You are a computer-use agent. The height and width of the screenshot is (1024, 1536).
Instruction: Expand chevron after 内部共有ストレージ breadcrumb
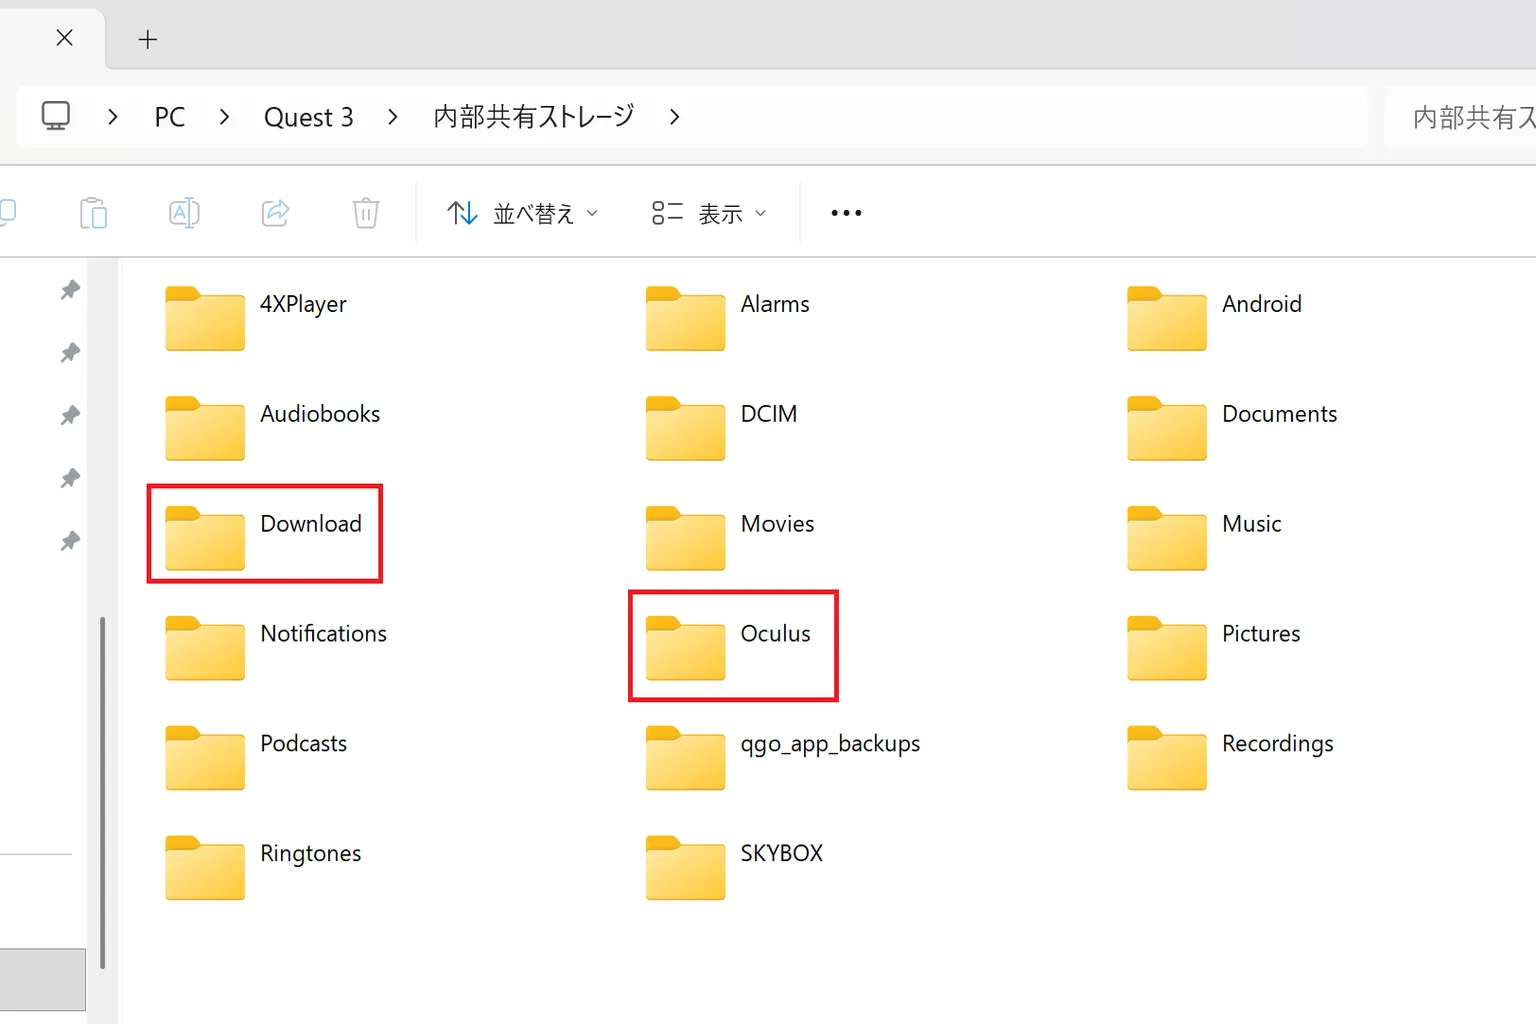674,117
